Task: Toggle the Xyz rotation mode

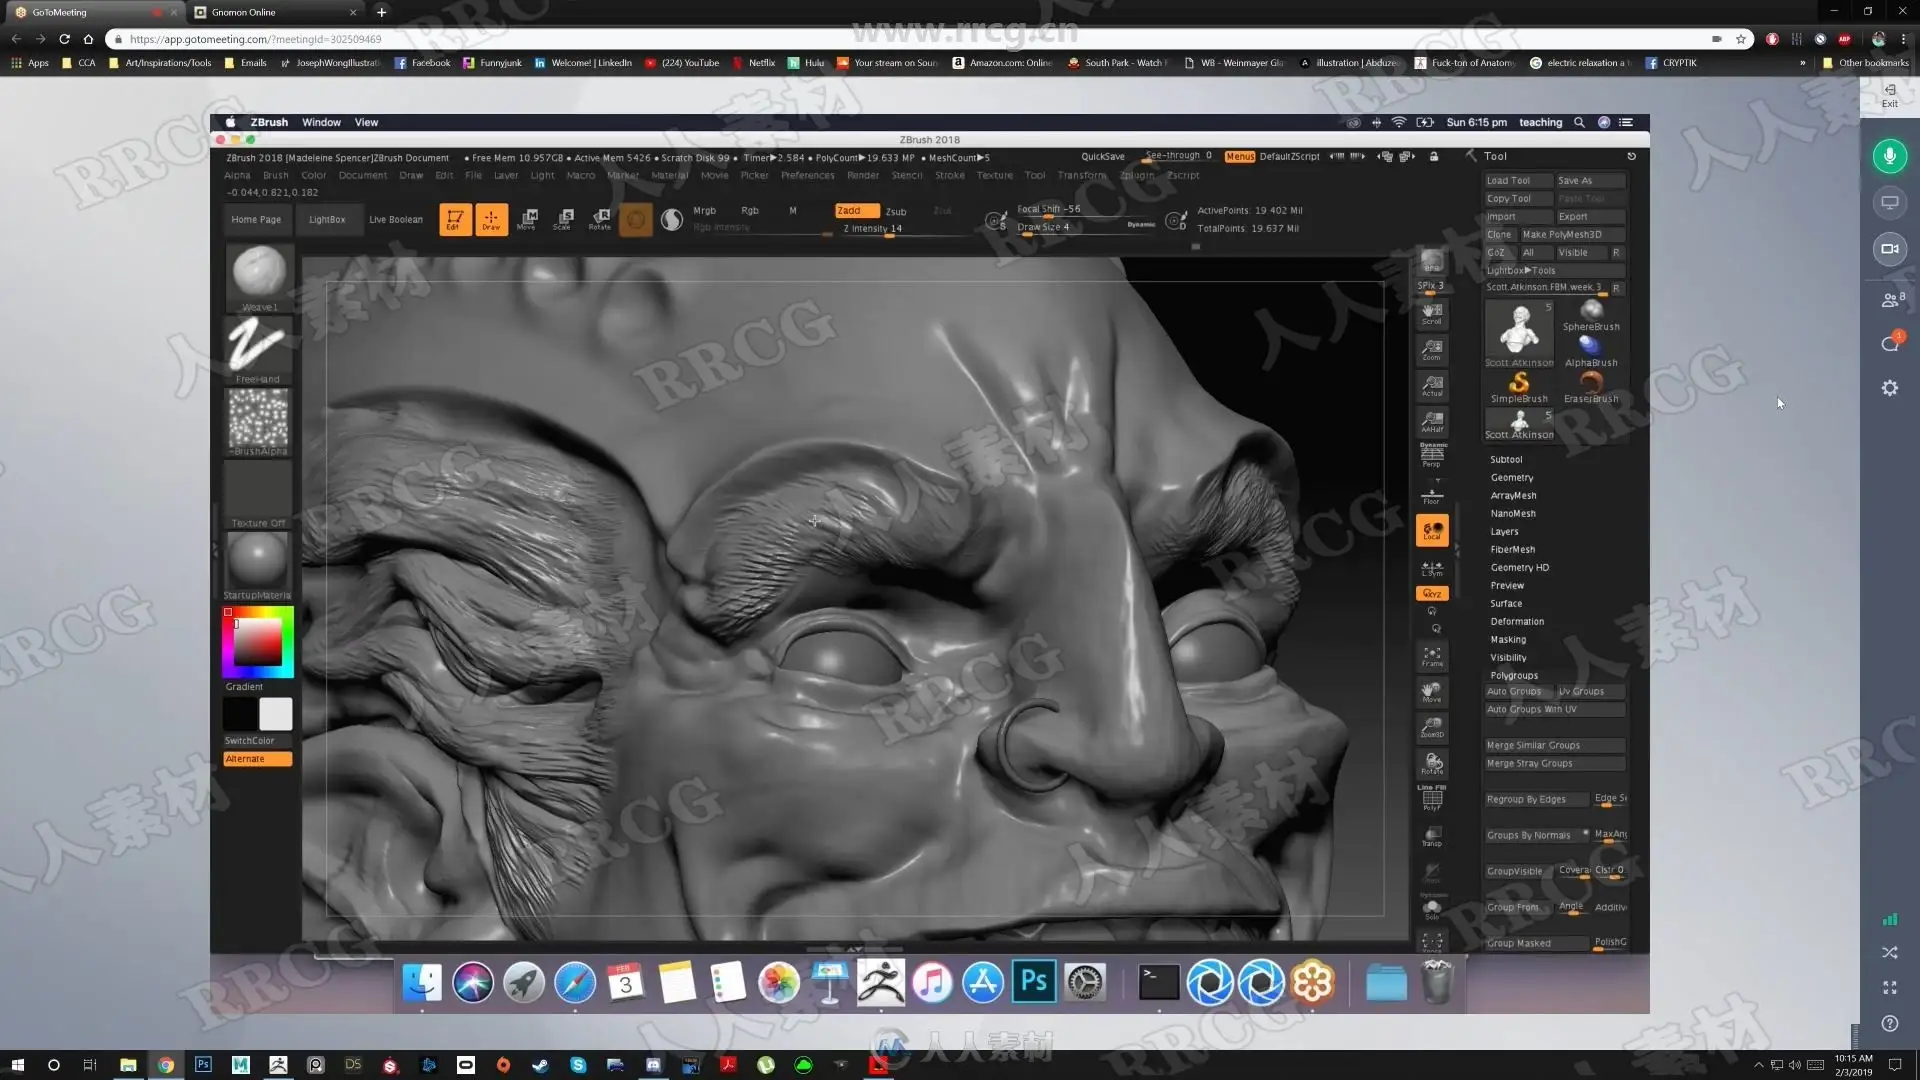Action: click(x=1432, y=593)
